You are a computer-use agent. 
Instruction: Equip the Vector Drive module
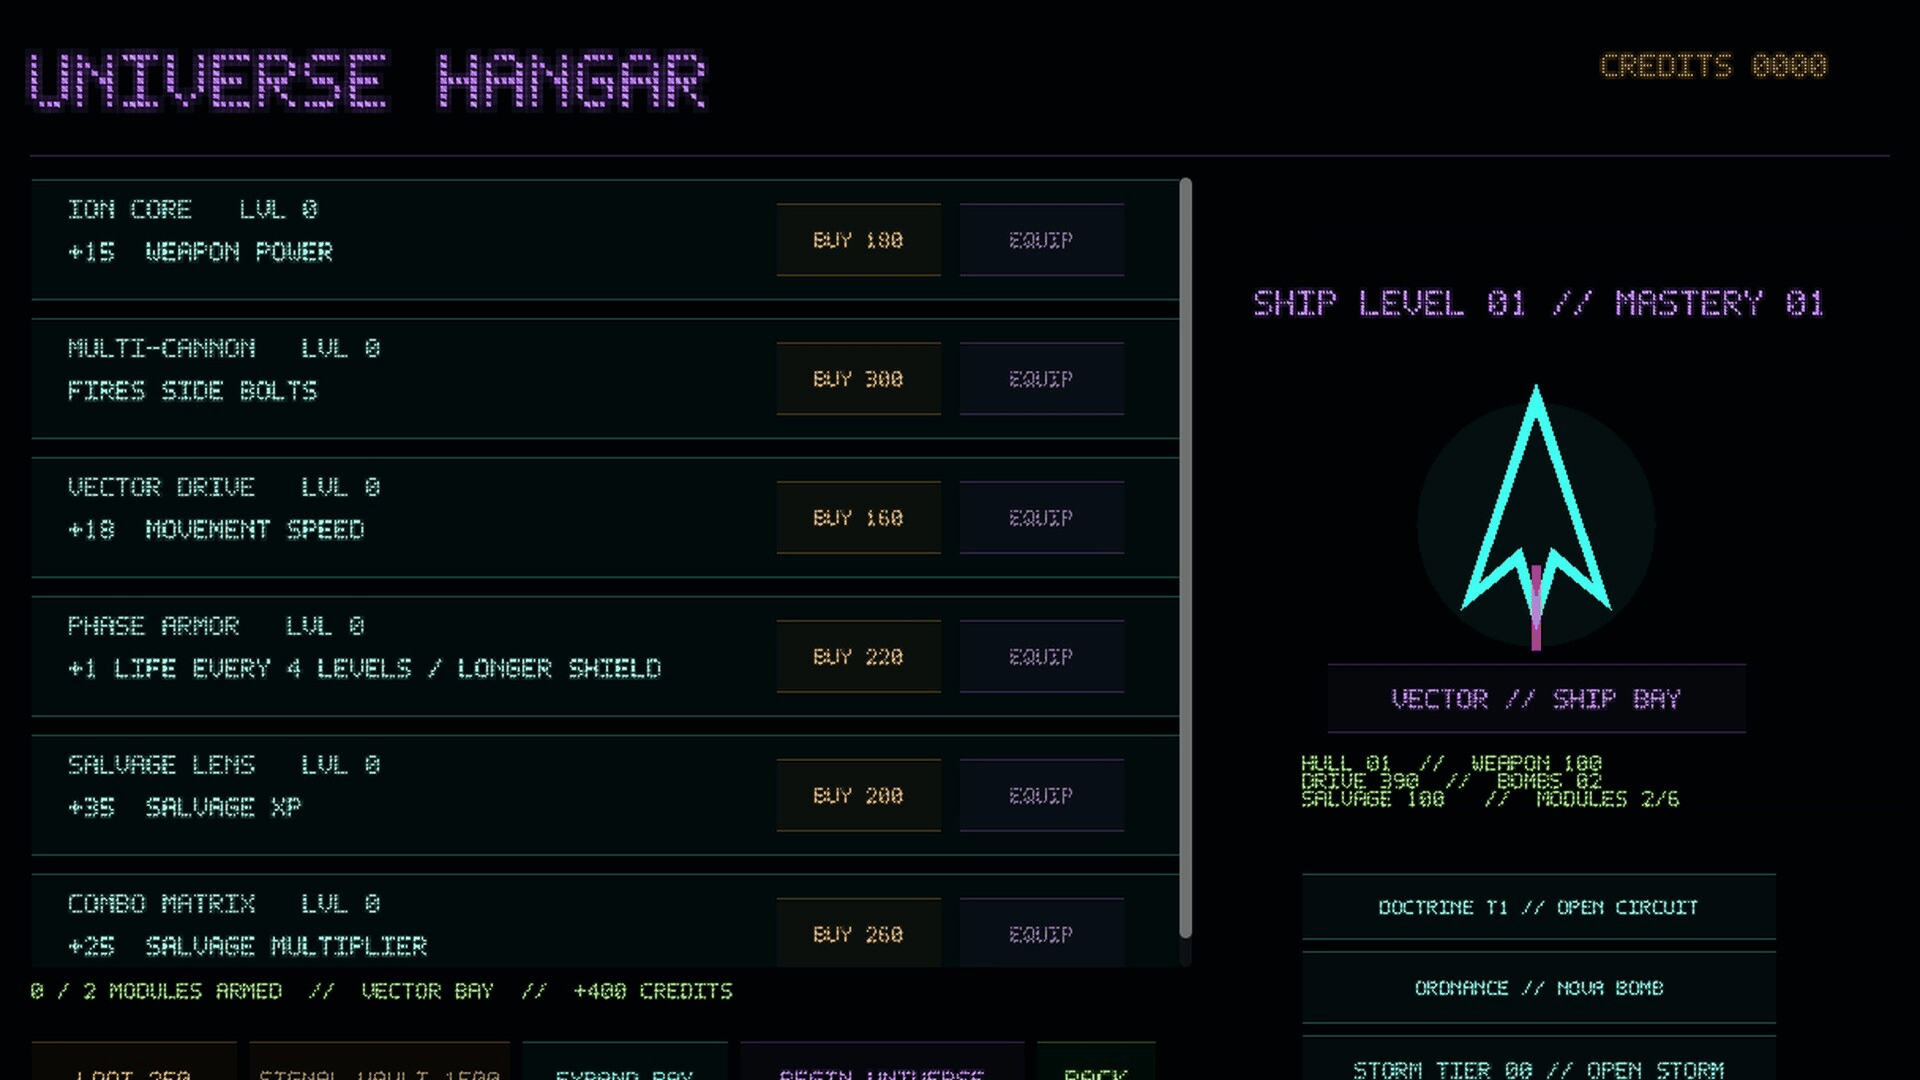coord(1041,518)
